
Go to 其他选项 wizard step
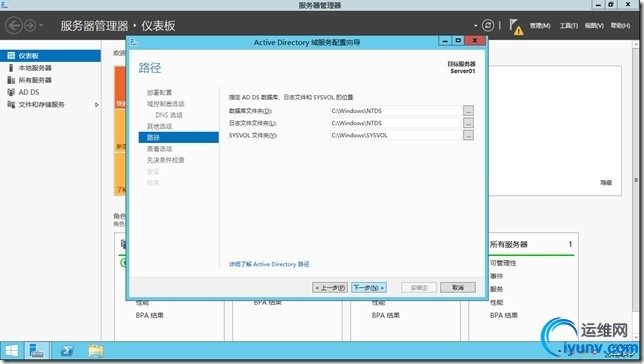[x=159, y=126]
